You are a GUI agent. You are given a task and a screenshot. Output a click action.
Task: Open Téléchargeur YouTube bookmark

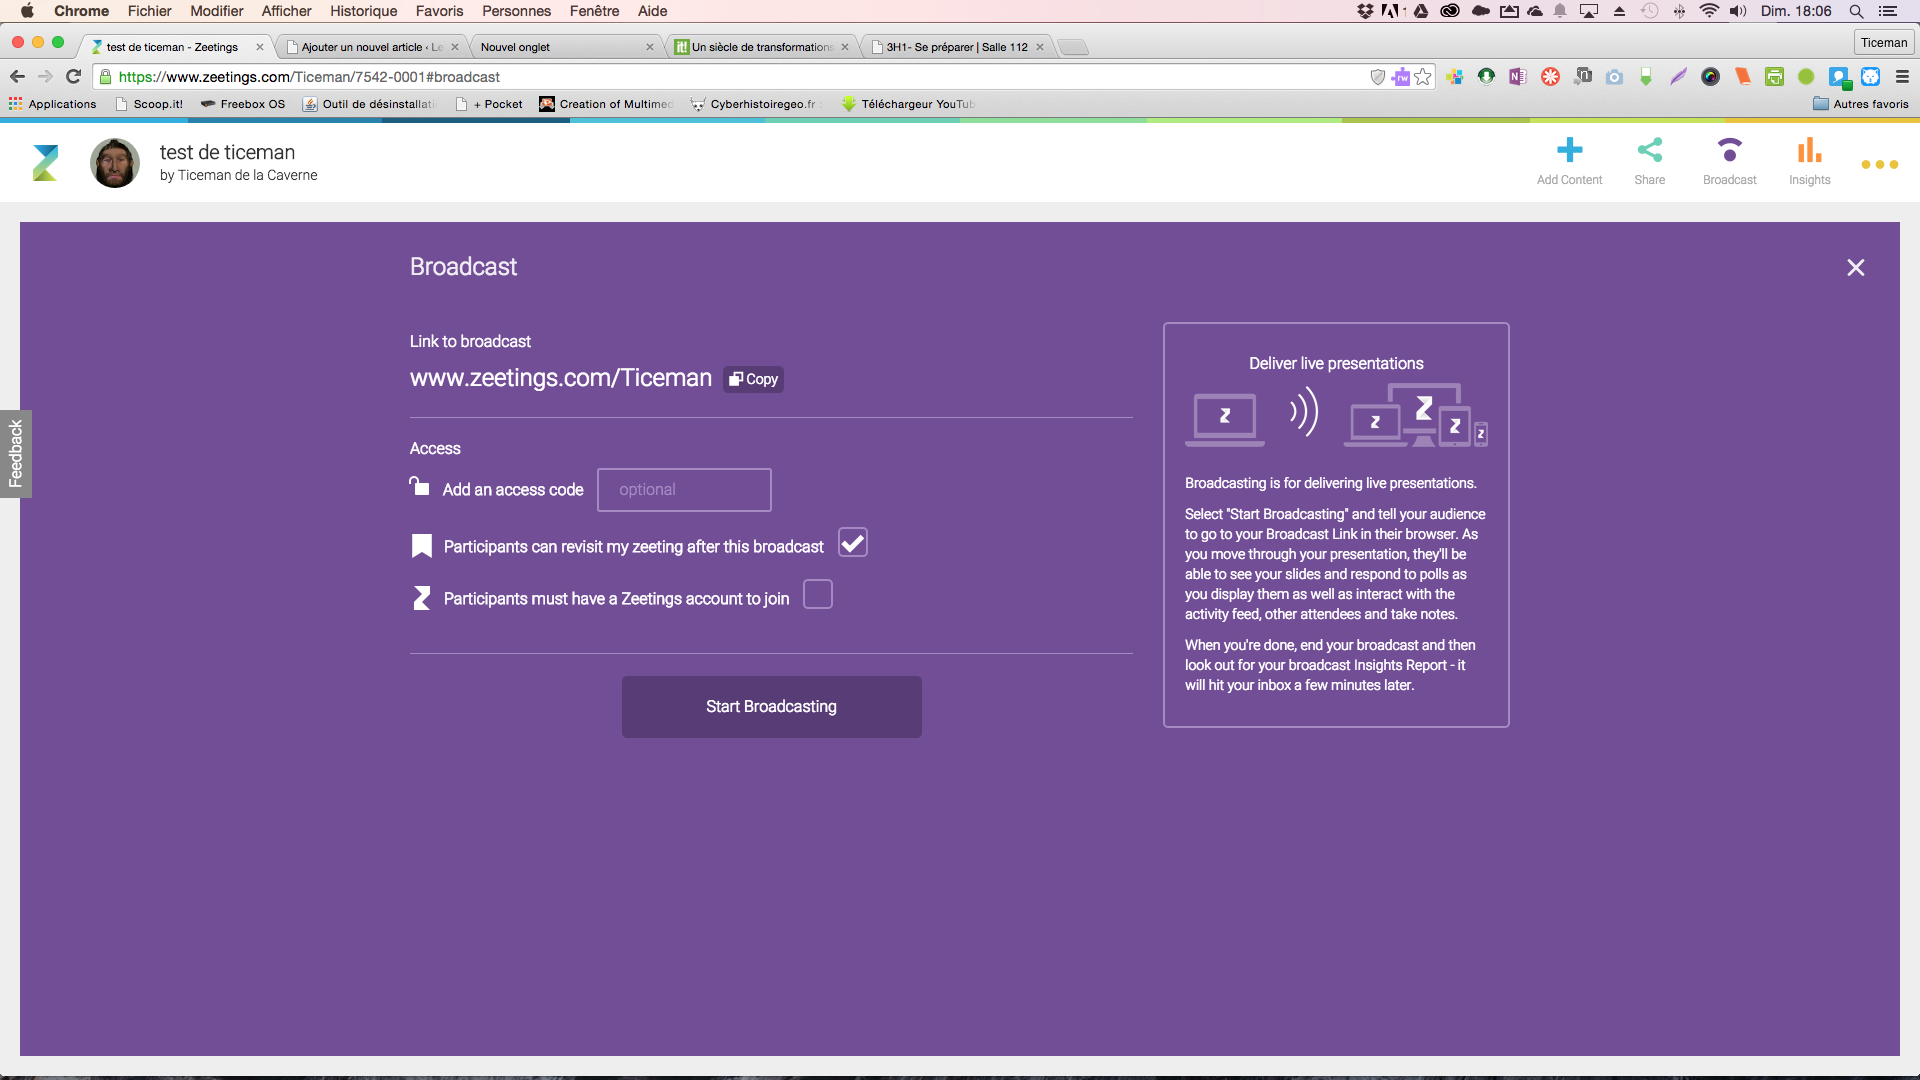[x=908, y=104]
